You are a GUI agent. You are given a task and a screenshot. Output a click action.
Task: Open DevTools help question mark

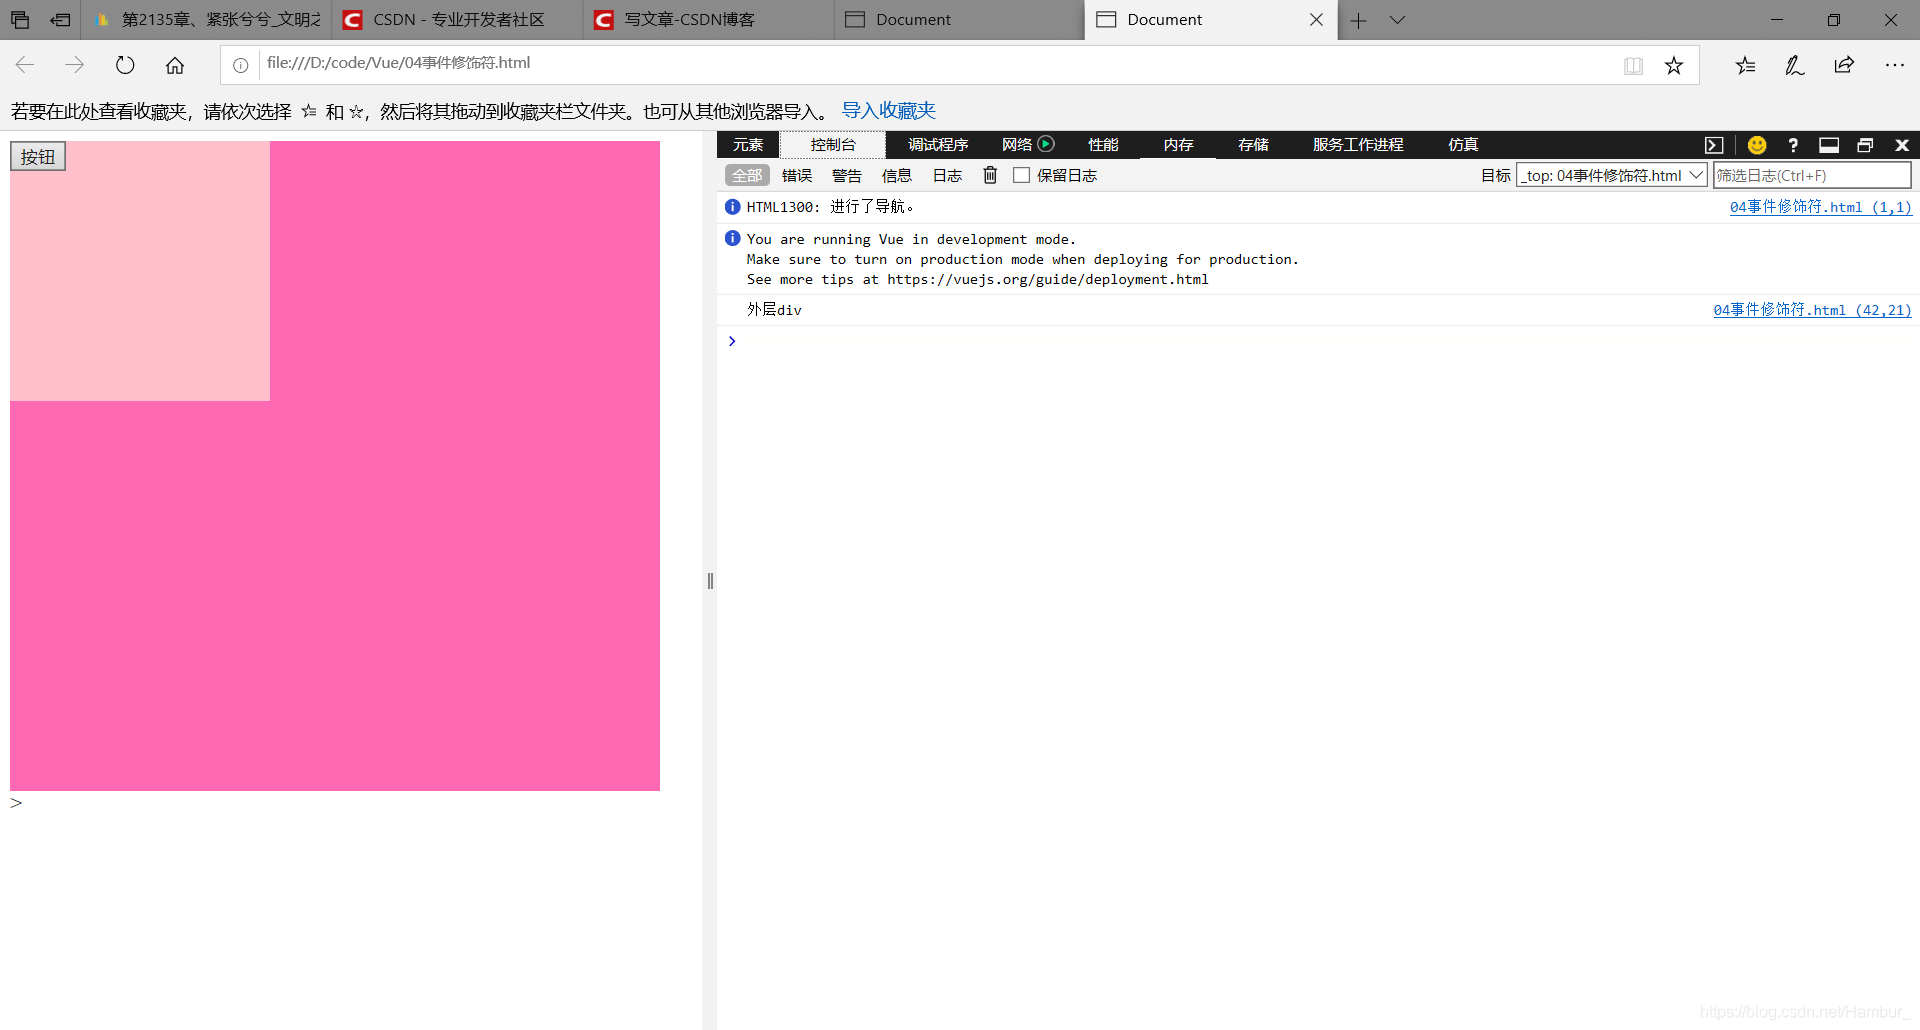(1793, 145)
